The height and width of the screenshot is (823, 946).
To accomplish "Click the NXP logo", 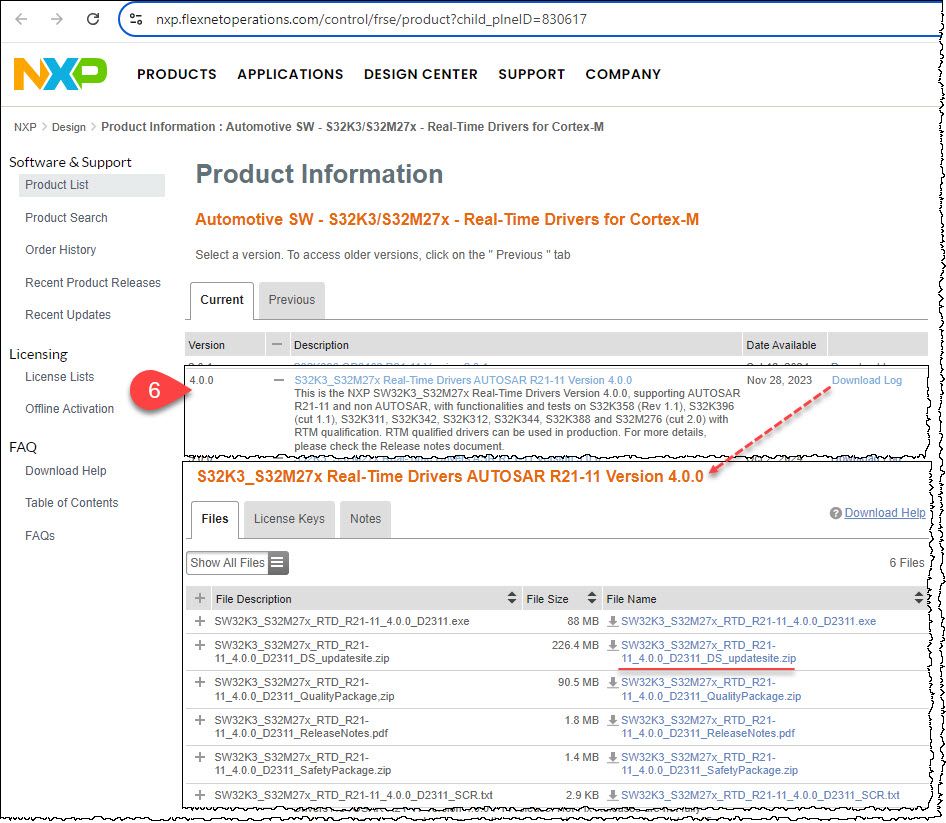I will (60, 74).
